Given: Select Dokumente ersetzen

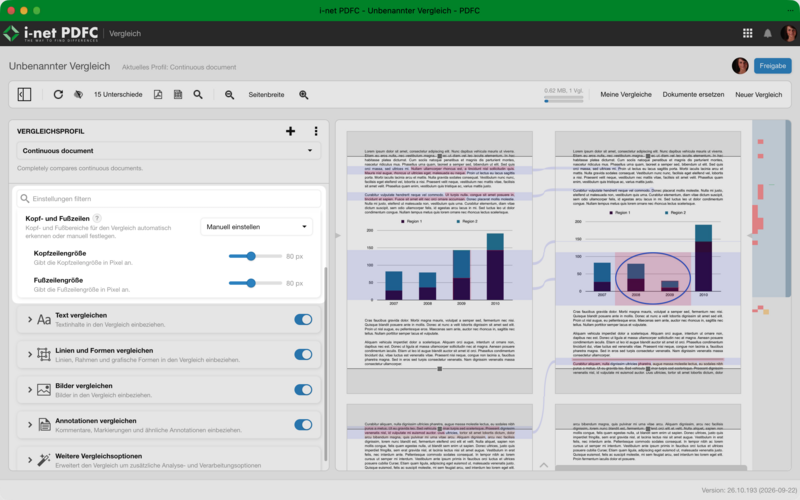Looking at the screenshot, I should [693, 94].
